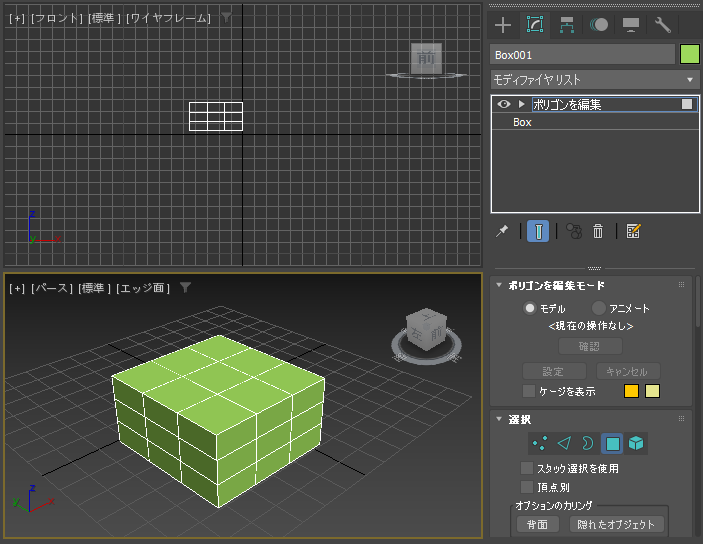Click the Box001 object name field
Screen dimensions: 703x544
point(582,55)
